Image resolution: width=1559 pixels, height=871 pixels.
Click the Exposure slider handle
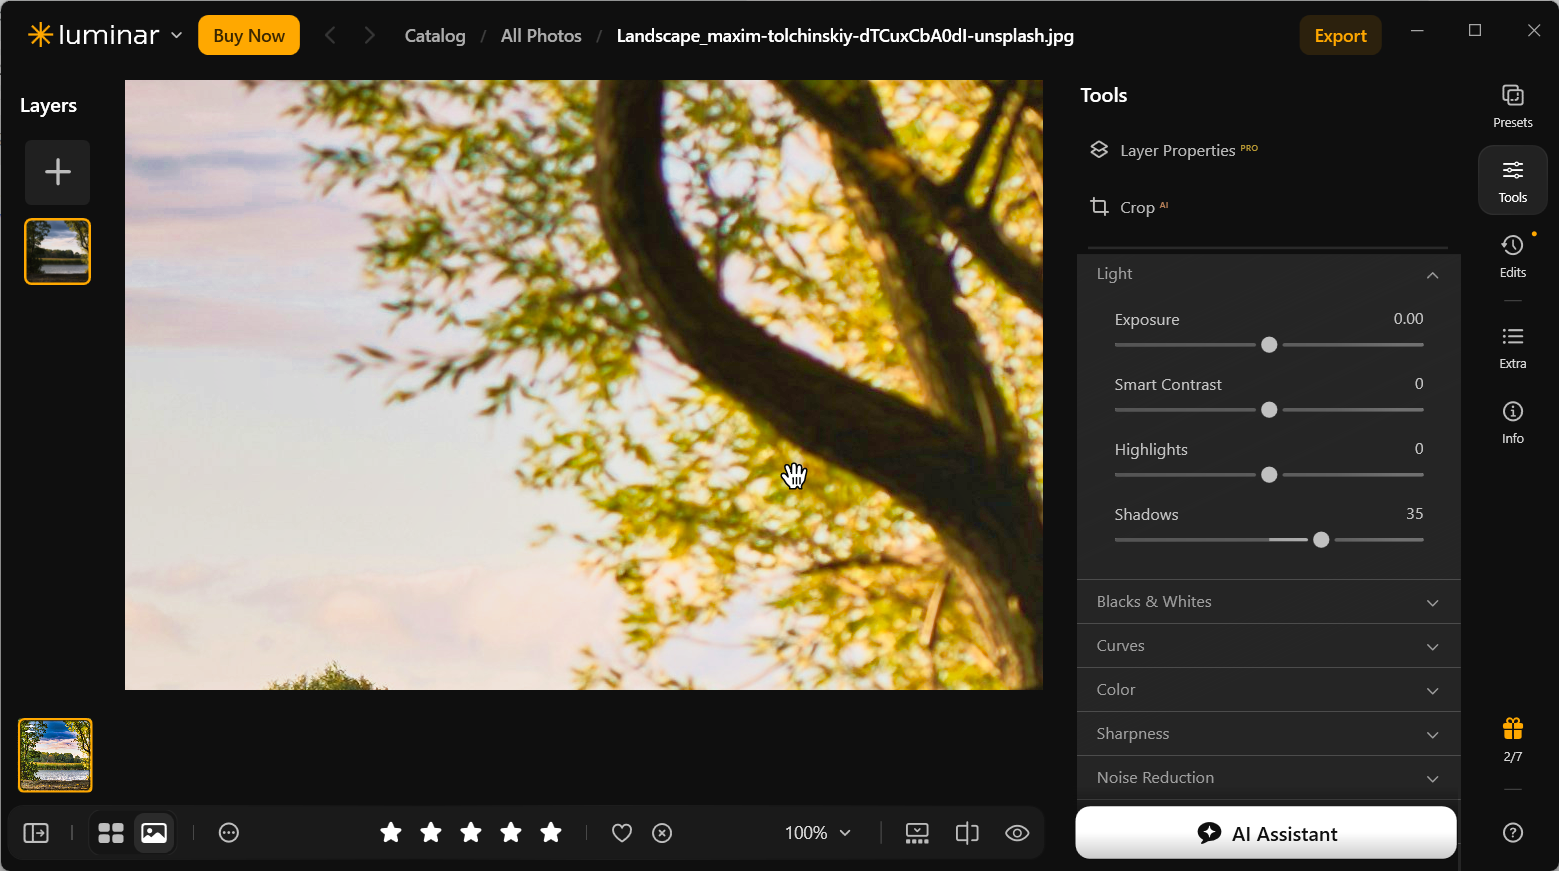(1269, 345)
